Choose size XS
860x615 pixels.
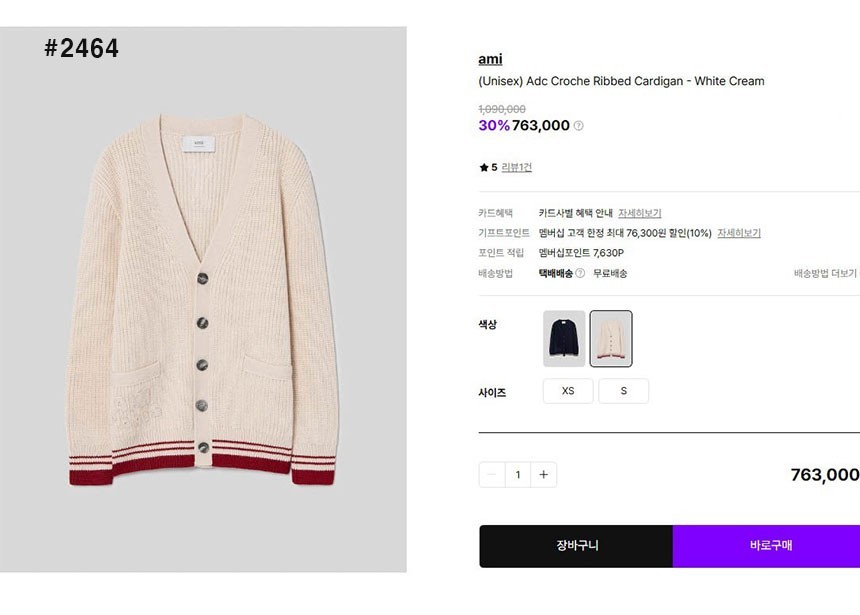568,391
